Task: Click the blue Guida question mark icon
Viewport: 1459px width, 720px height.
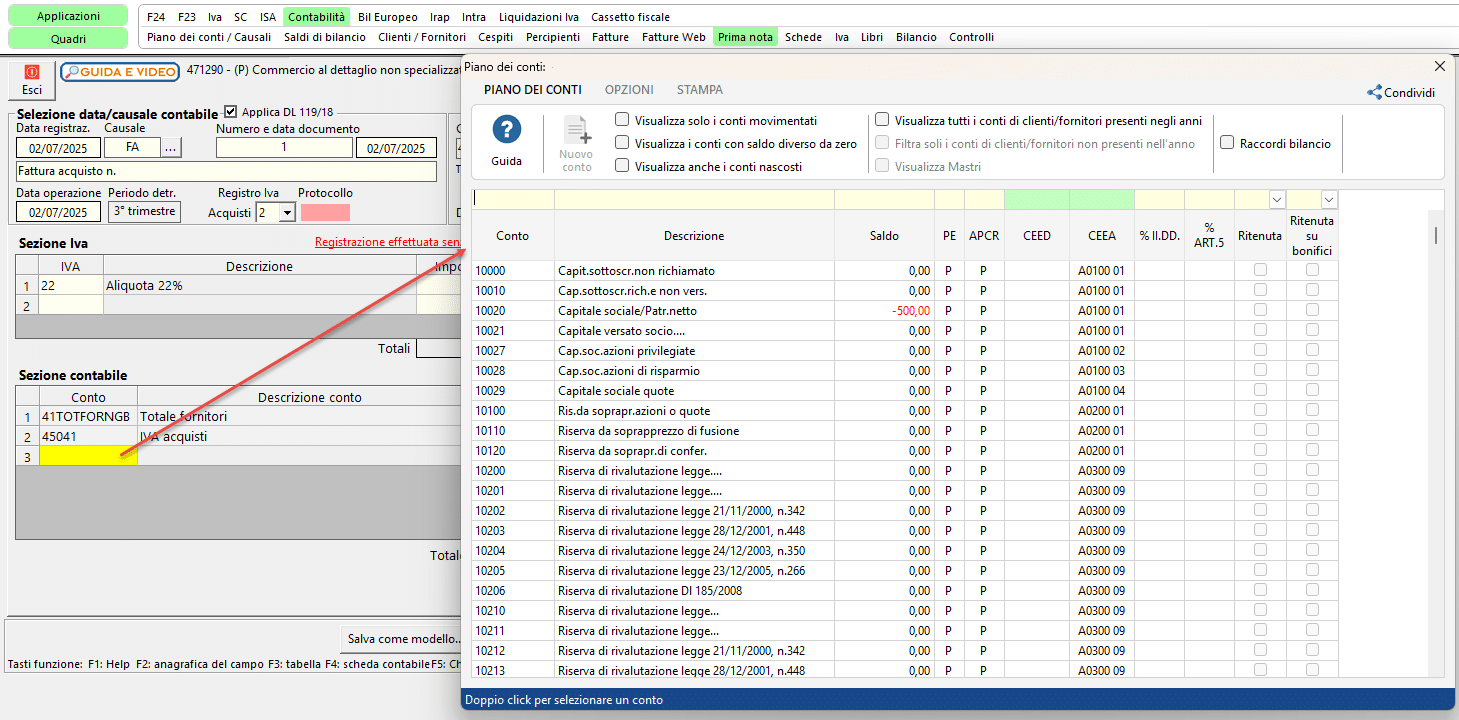Action: click(x=507, y=130)
